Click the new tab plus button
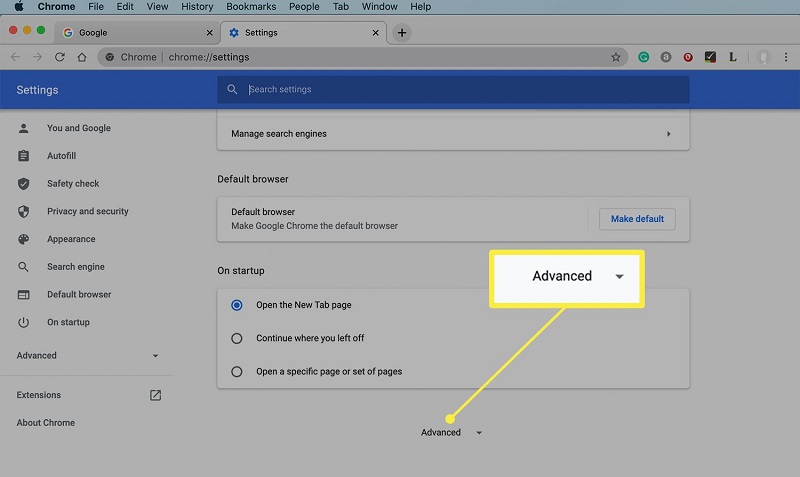The height and width of the screenshot is (477, 800). pos(402,33)
